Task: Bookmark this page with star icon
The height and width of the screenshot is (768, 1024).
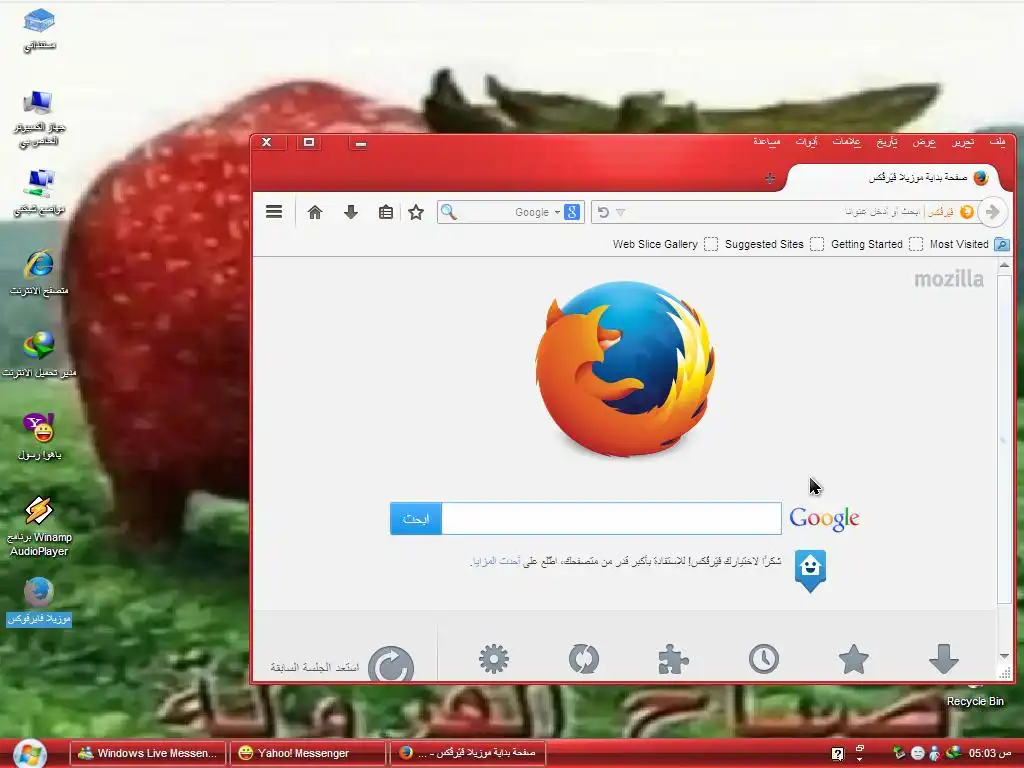Action: 416,212
